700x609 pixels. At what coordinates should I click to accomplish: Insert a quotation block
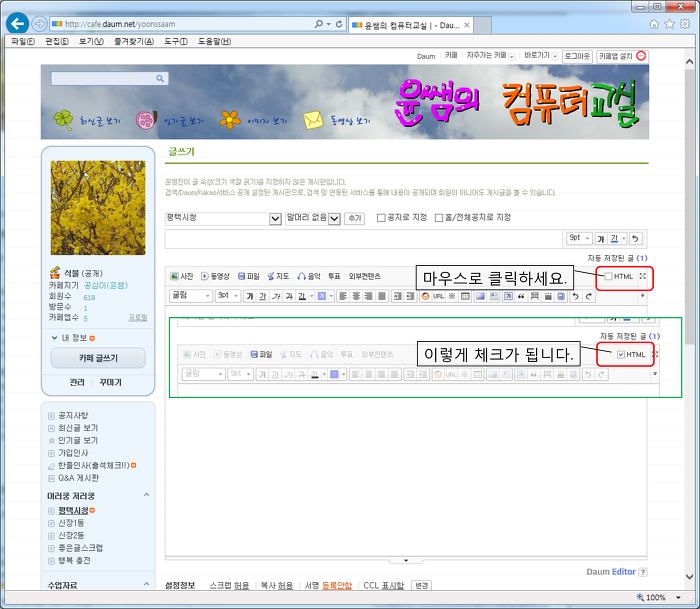point(521,296)
